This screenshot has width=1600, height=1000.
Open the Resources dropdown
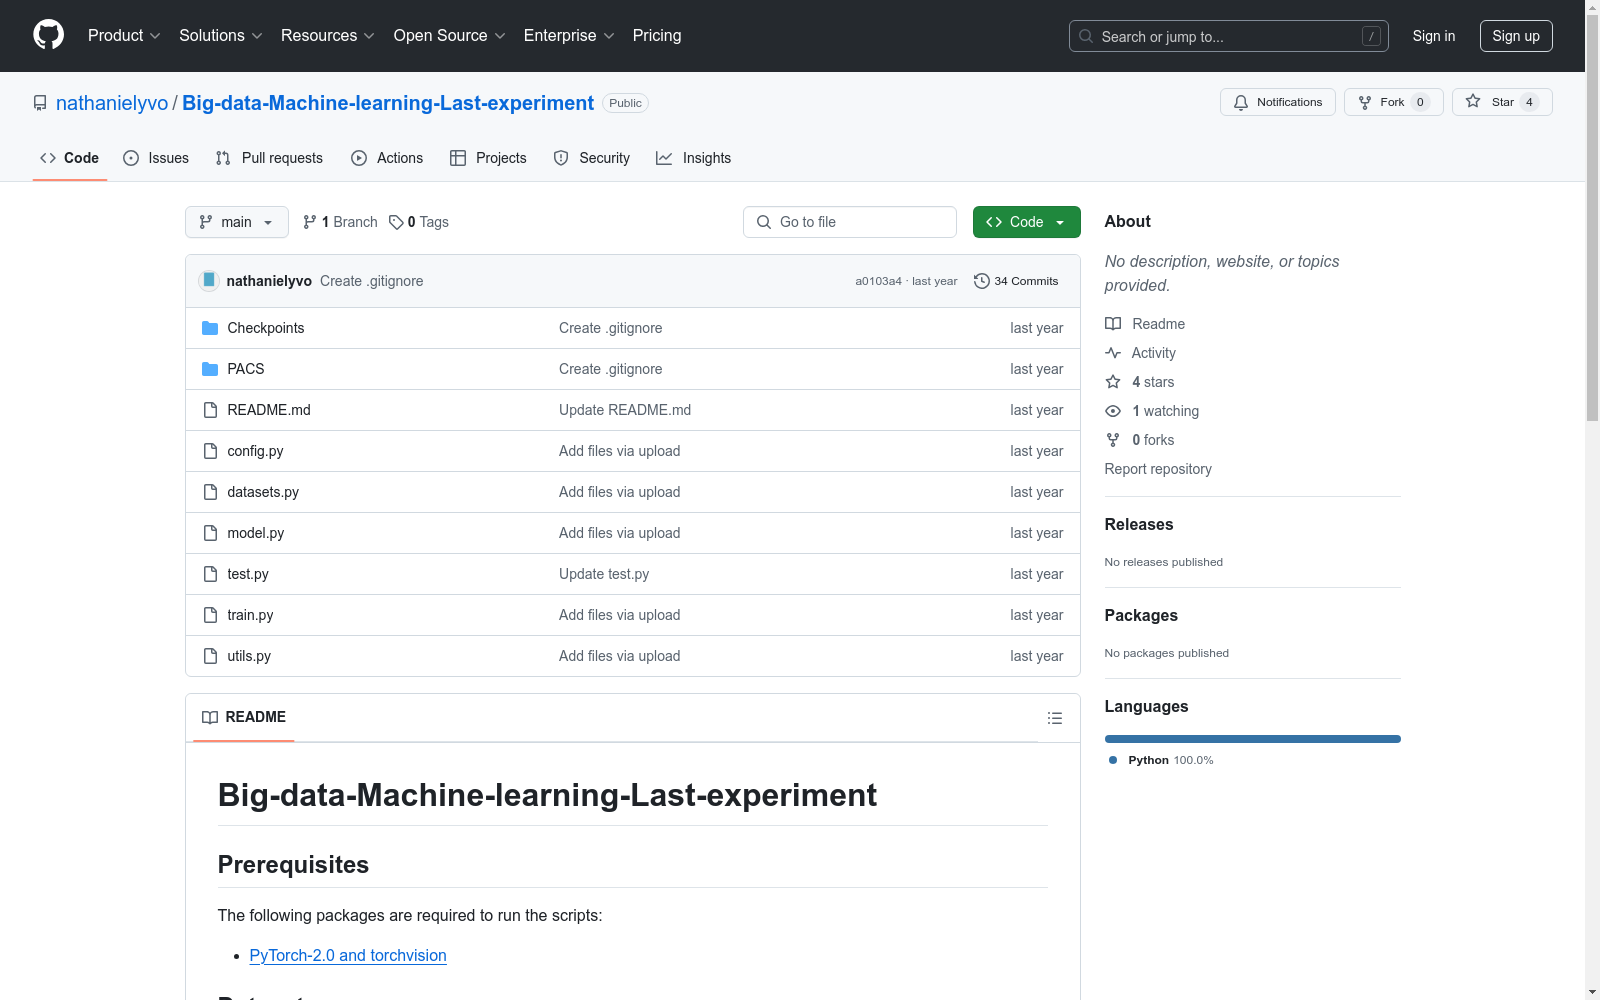pos(327,35)
